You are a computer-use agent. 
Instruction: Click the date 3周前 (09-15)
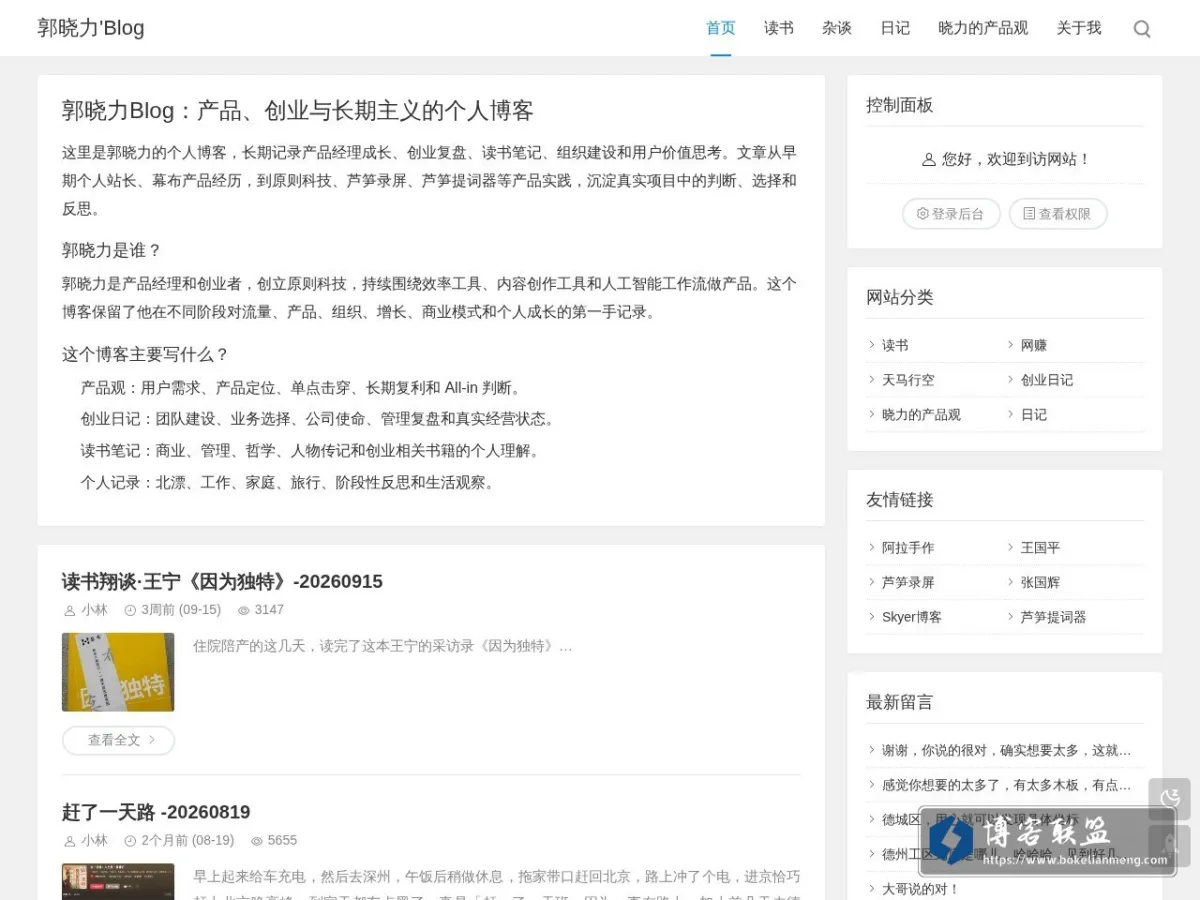tap(181, 610)
